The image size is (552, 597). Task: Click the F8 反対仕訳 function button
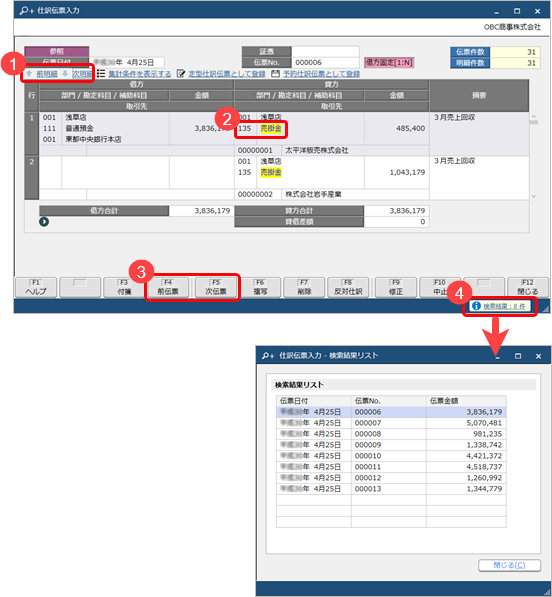coord(348,287)
